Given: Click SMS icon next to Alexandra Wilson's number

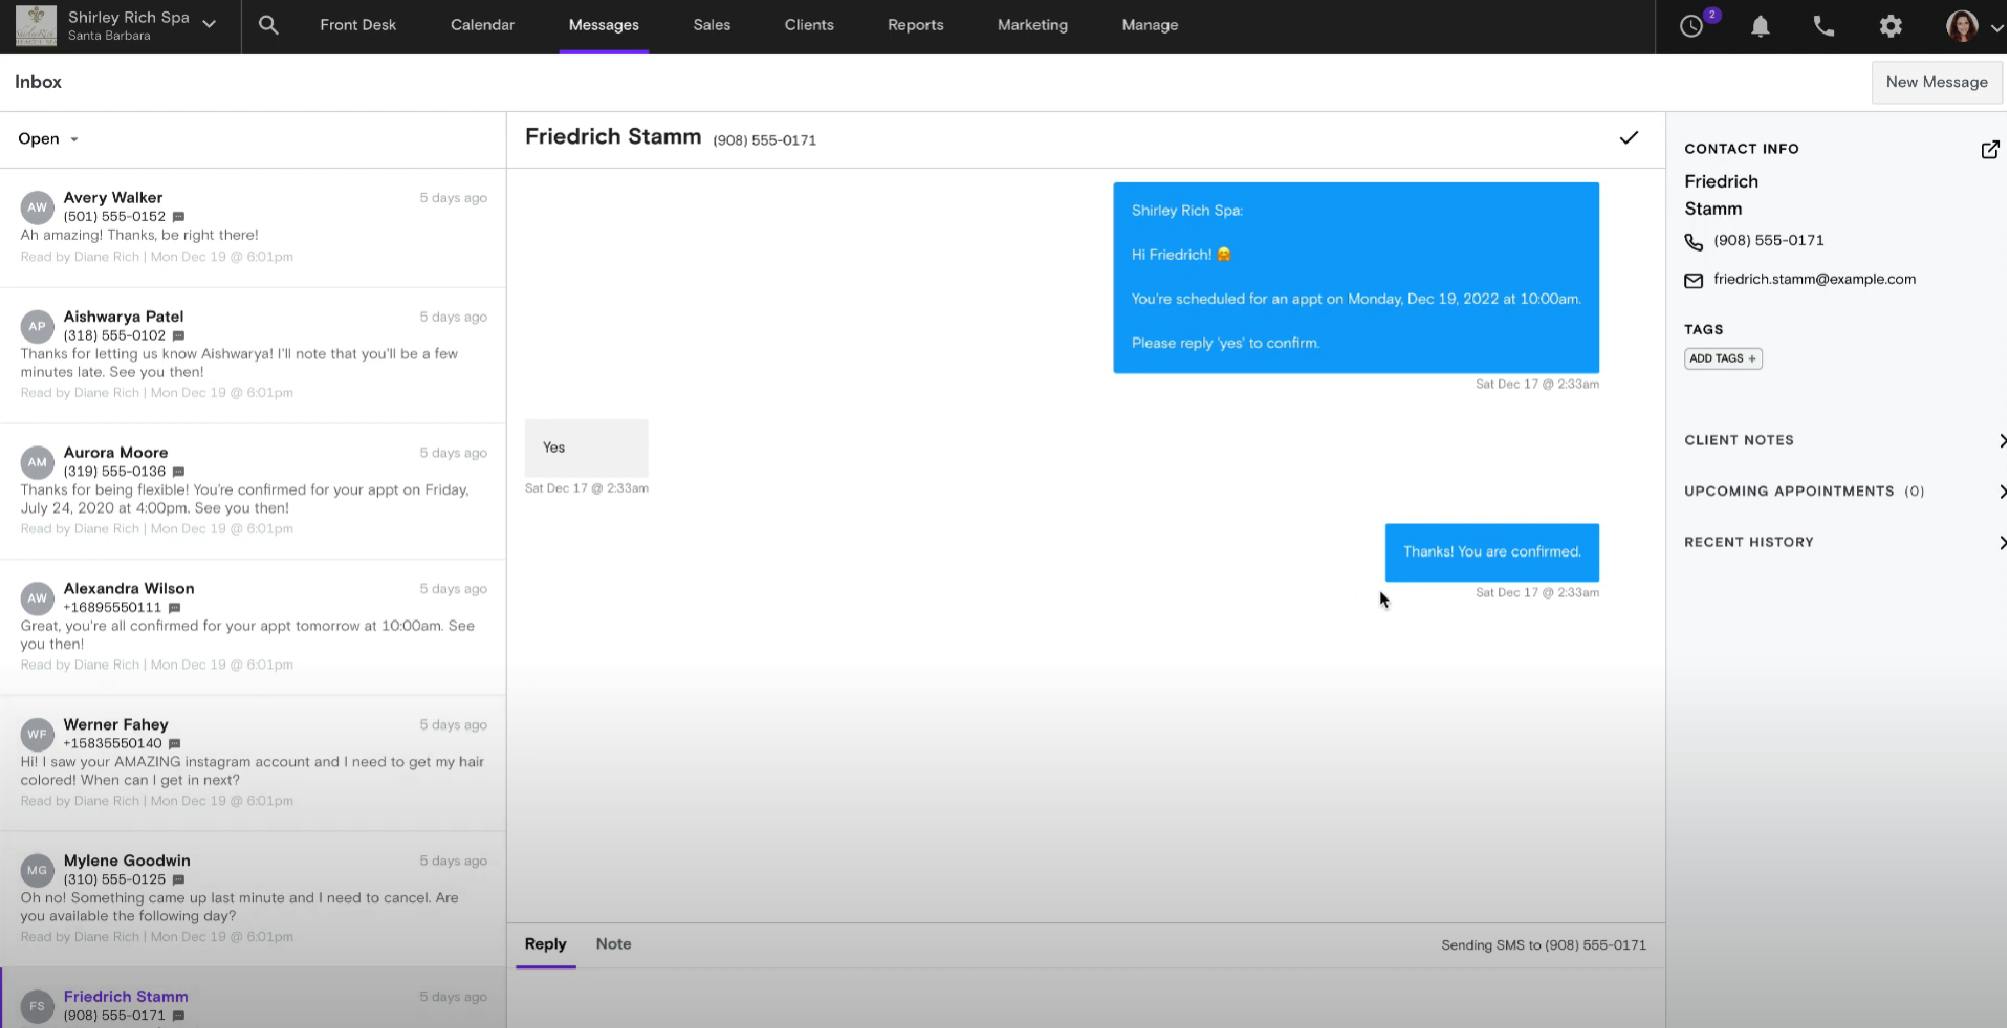Looking at the screenshot, I should click(174, 608).
